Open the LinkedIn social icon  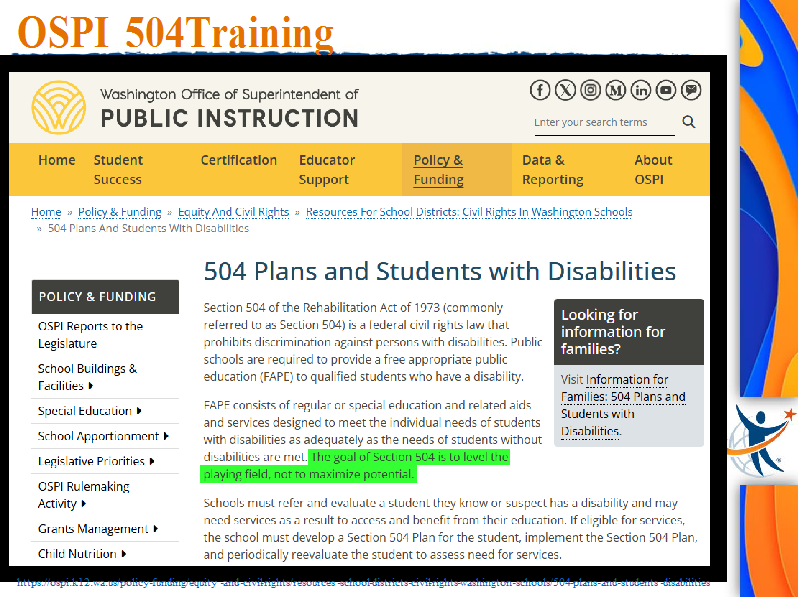tap(640, 90)
